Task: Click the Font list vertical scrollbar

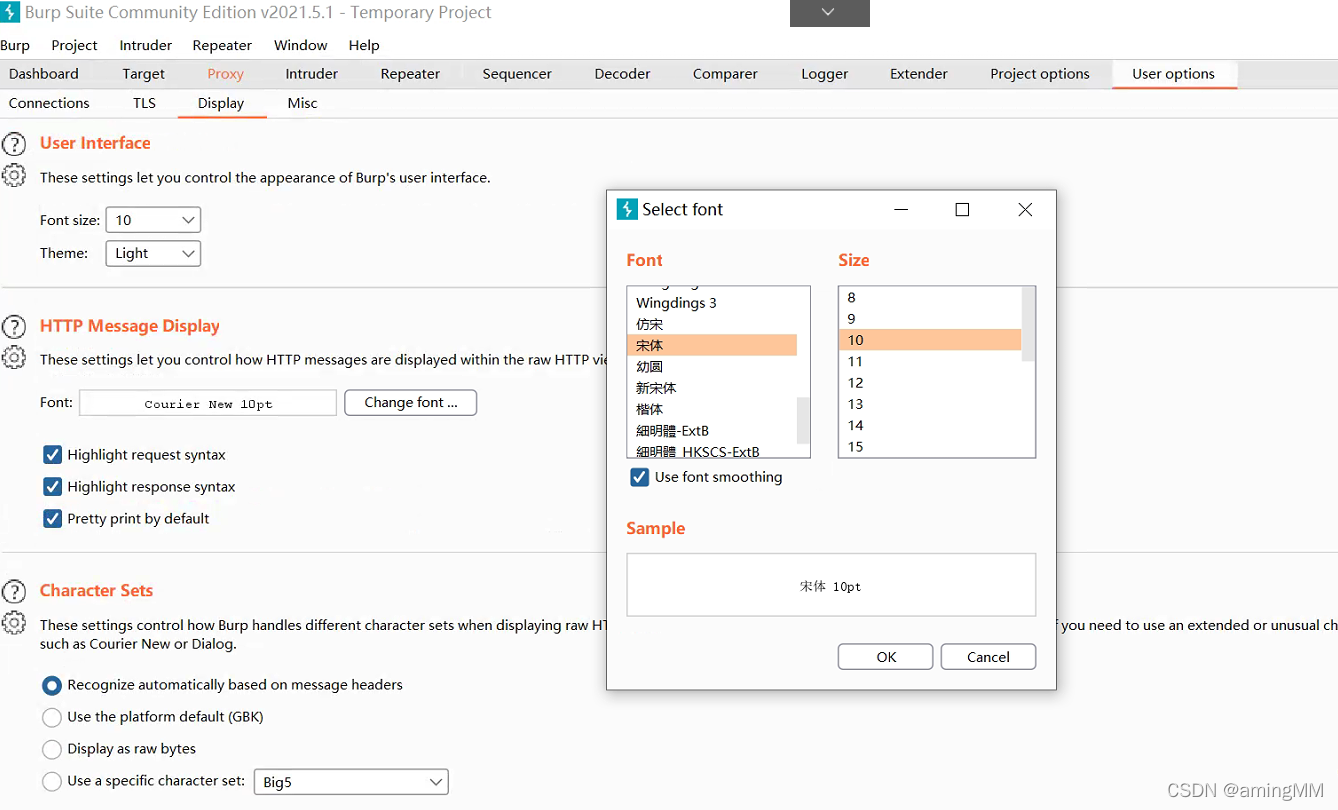Action: pos(803,420)
